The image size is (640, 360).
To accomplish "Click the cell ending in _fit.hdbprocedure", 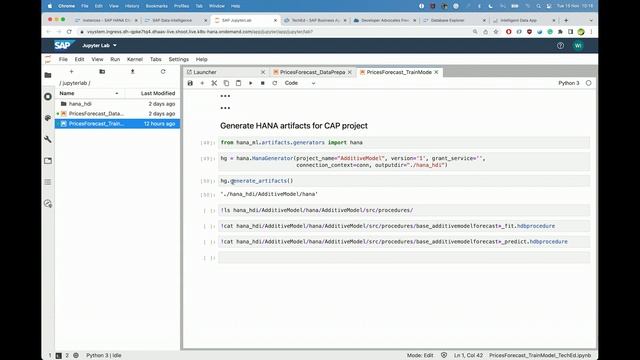I will [404, 226].
